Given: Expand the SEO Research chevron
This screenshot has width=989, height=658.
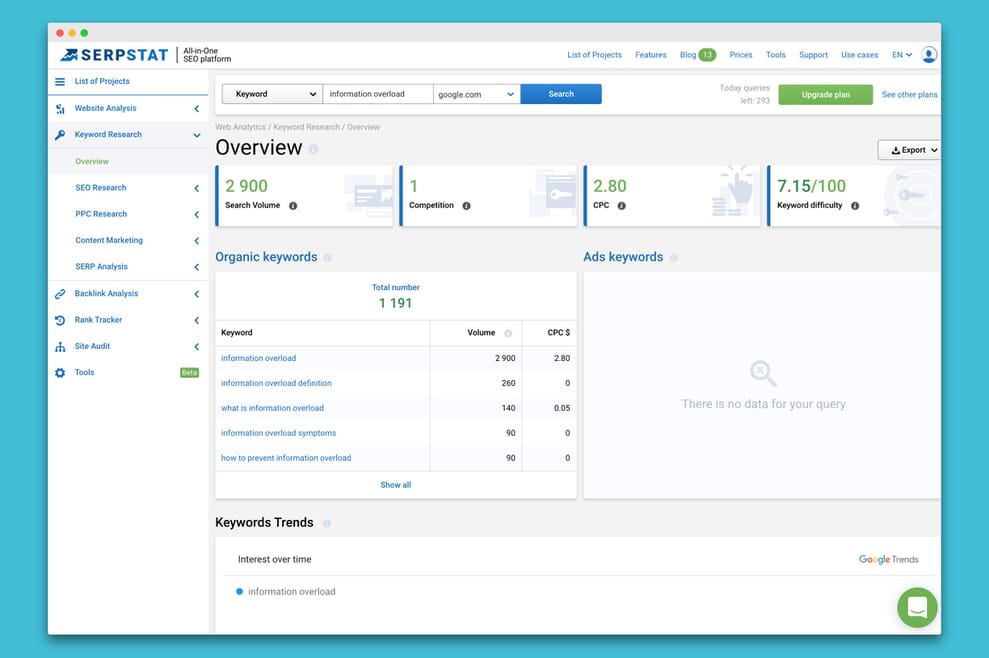Looking at the screenshot, I should pos(197,188).
